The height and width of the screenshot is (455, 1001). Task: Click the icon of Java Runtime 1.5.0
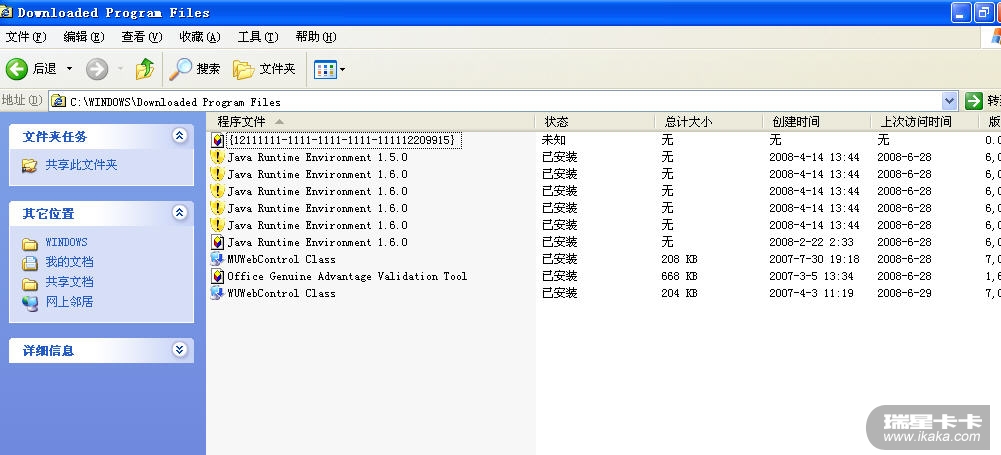(218, 157)
